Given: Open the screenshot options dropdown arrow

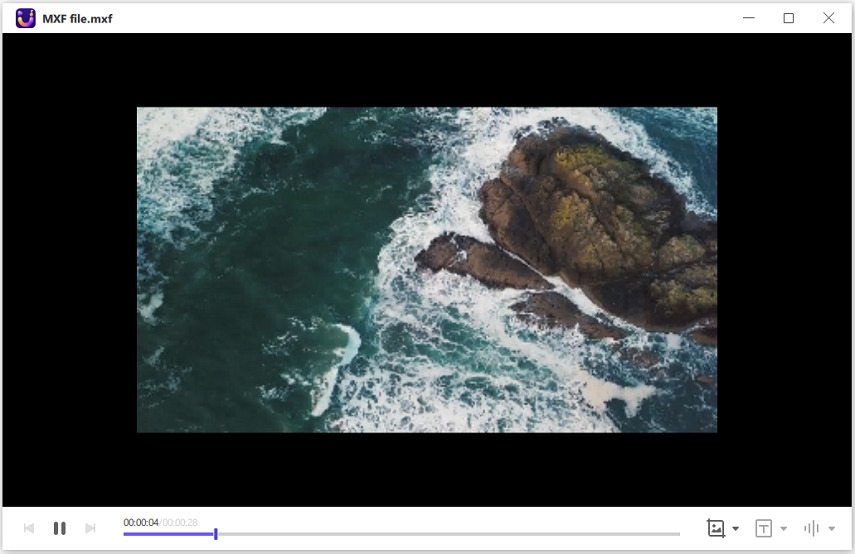Looking at the screenshot, I should tap(736, 528).
